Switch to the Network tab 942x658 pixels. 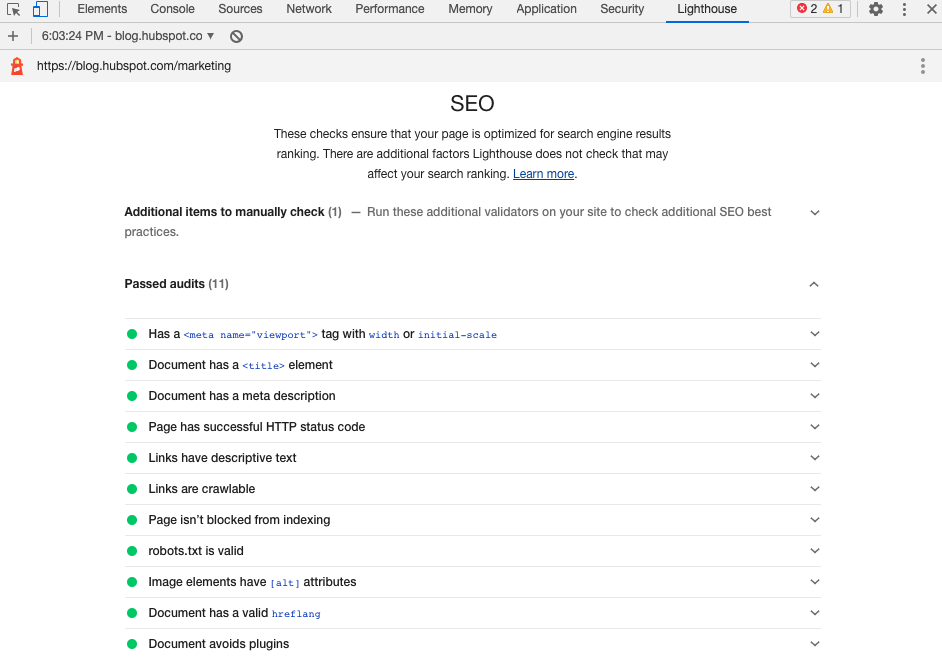point(309,9)
